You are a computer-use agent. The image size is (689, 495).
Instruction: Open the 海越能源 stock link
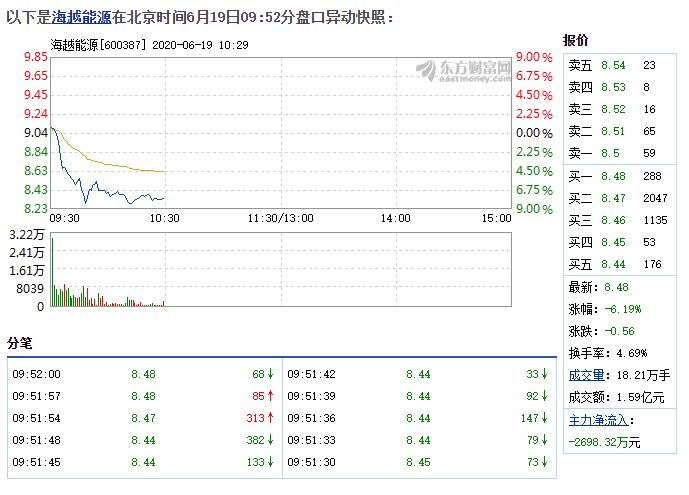pos(81,17)
